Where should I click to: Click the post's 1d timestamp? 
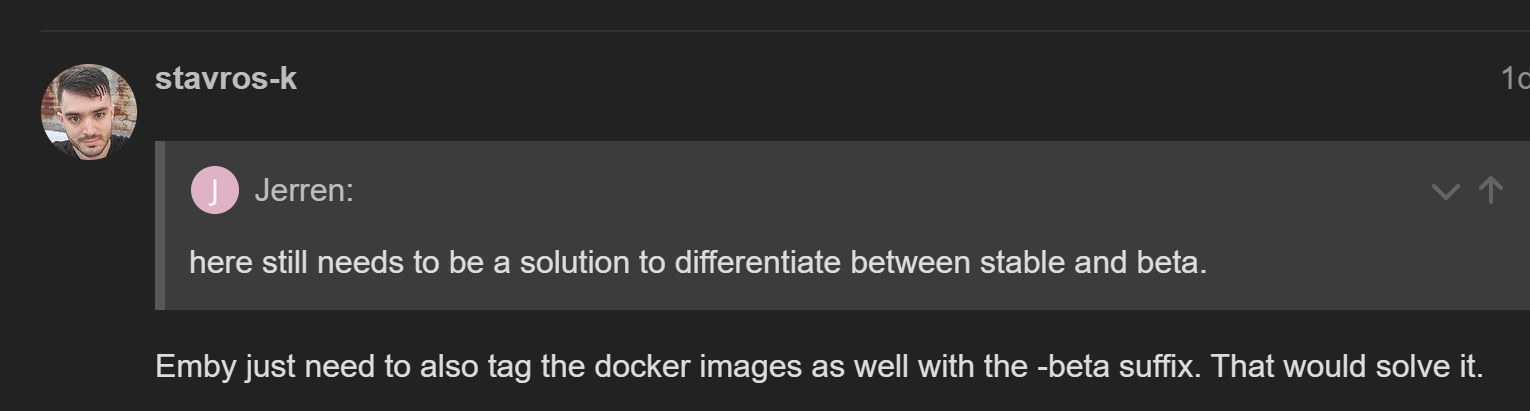point(1514,79)
